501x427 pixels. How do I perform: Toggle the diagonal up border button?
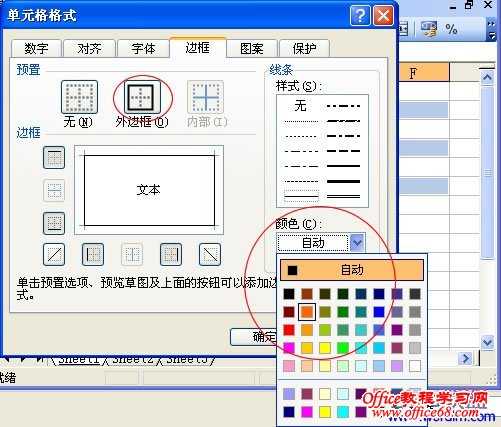point(54,254)
